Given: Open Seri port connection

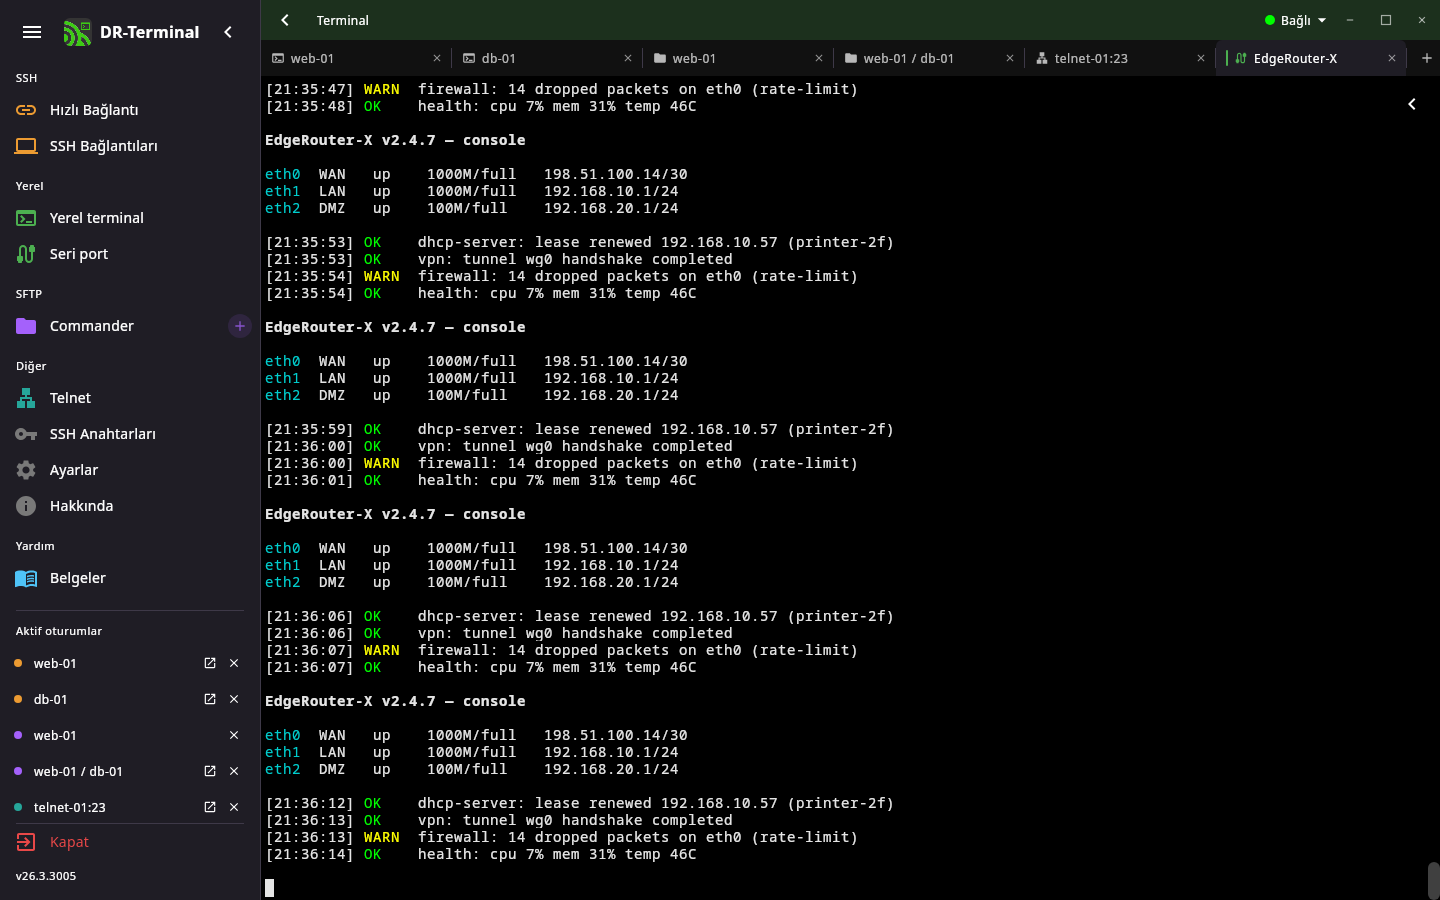Looking at the screenshot, I should coord(130,254).
